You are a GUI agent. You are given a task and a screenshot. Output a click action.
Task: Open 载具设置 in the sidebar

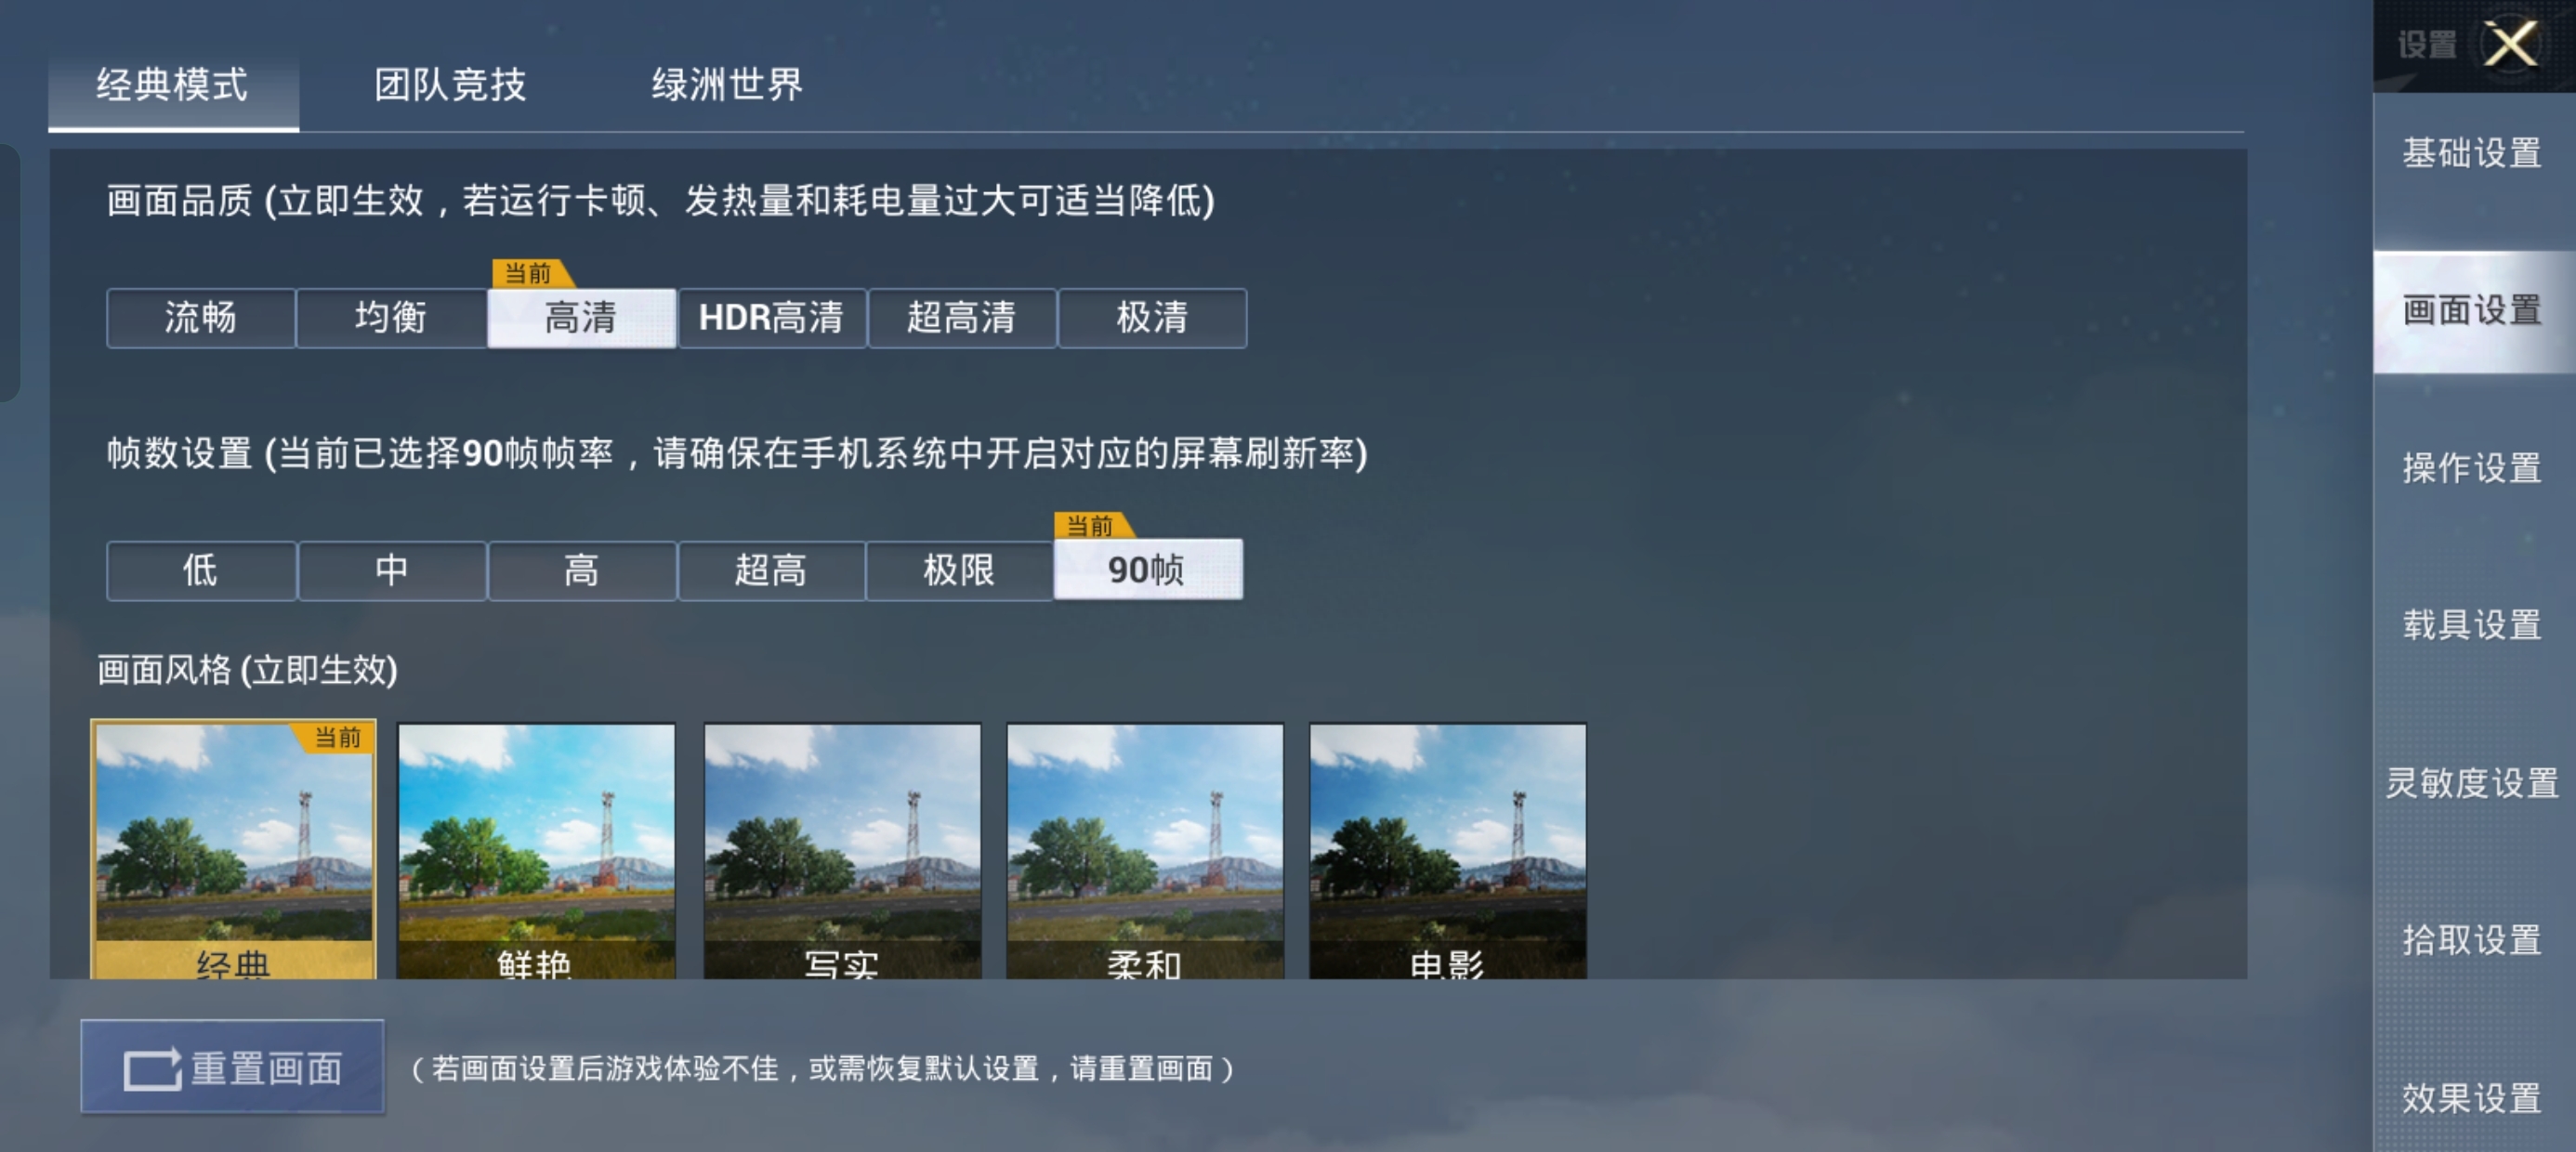pos(2474,625)
